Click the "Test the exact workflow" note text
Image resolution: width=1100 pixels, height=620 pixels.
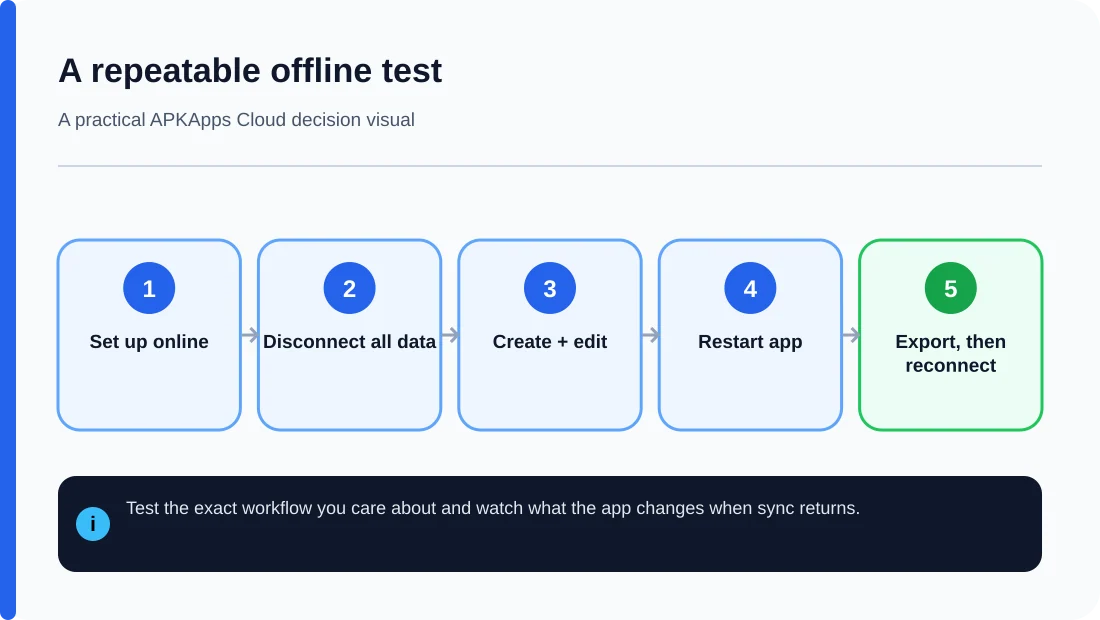492,508
